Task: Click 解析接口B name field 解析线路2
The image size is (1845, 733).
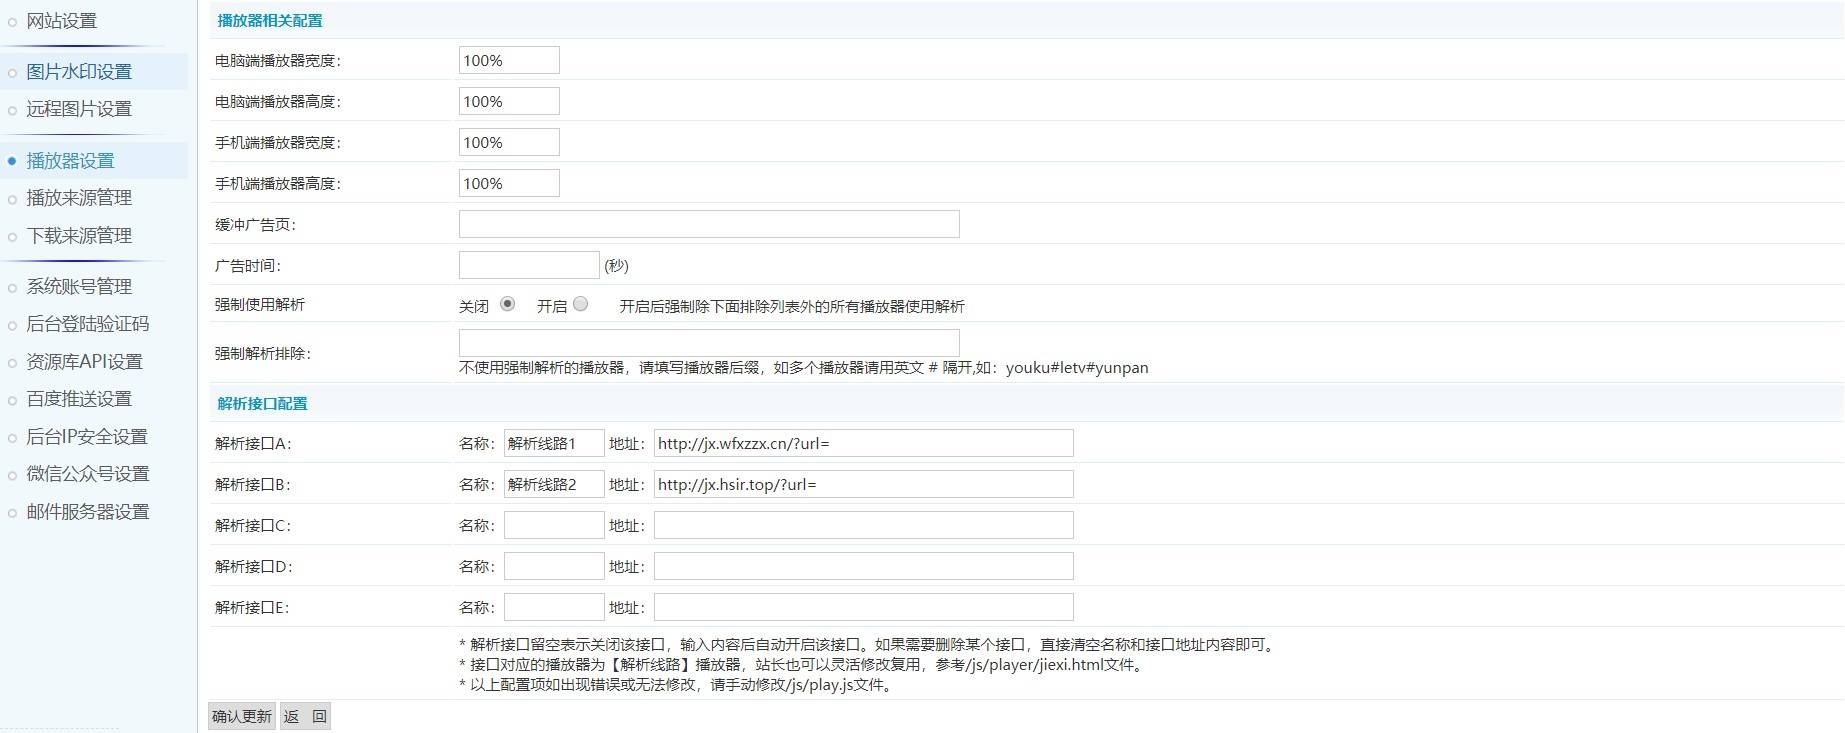Action: point(554,484)
